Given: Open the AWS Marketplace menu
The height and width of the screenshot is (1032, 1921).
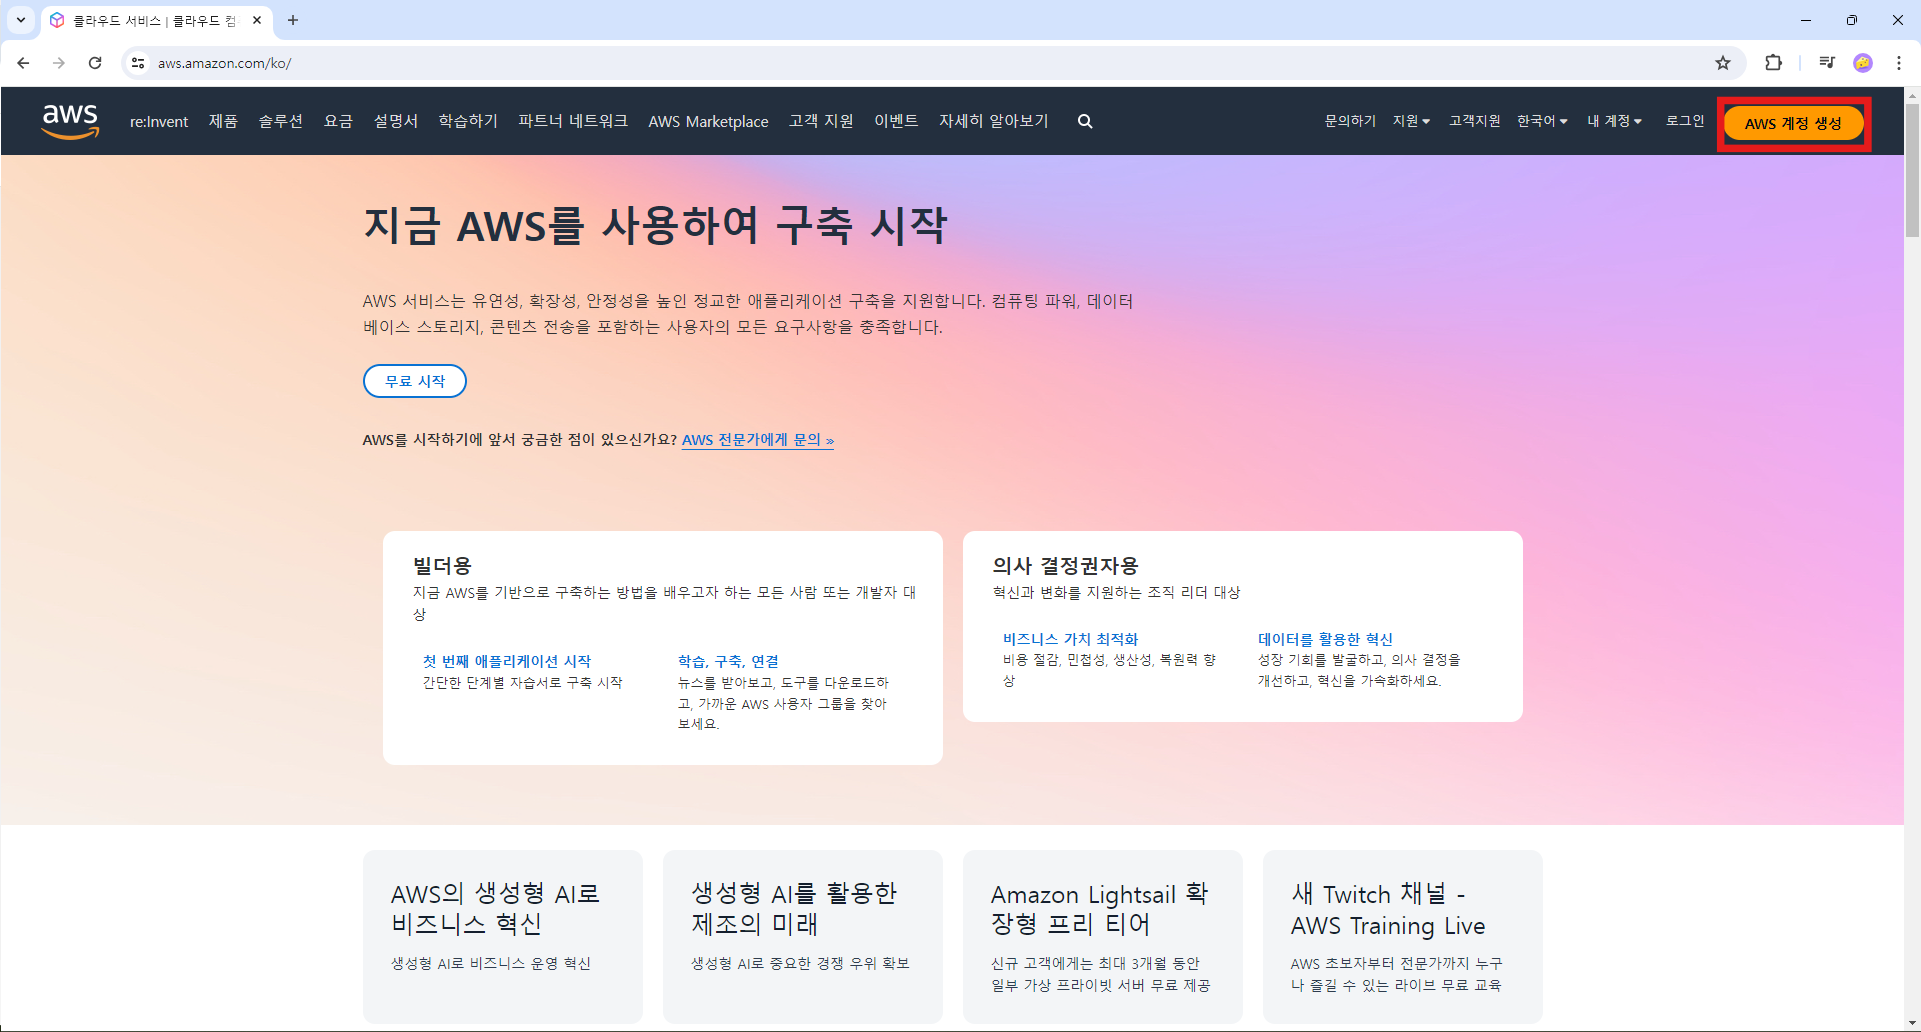Looking at the screenshot, I should coord(708,121).
